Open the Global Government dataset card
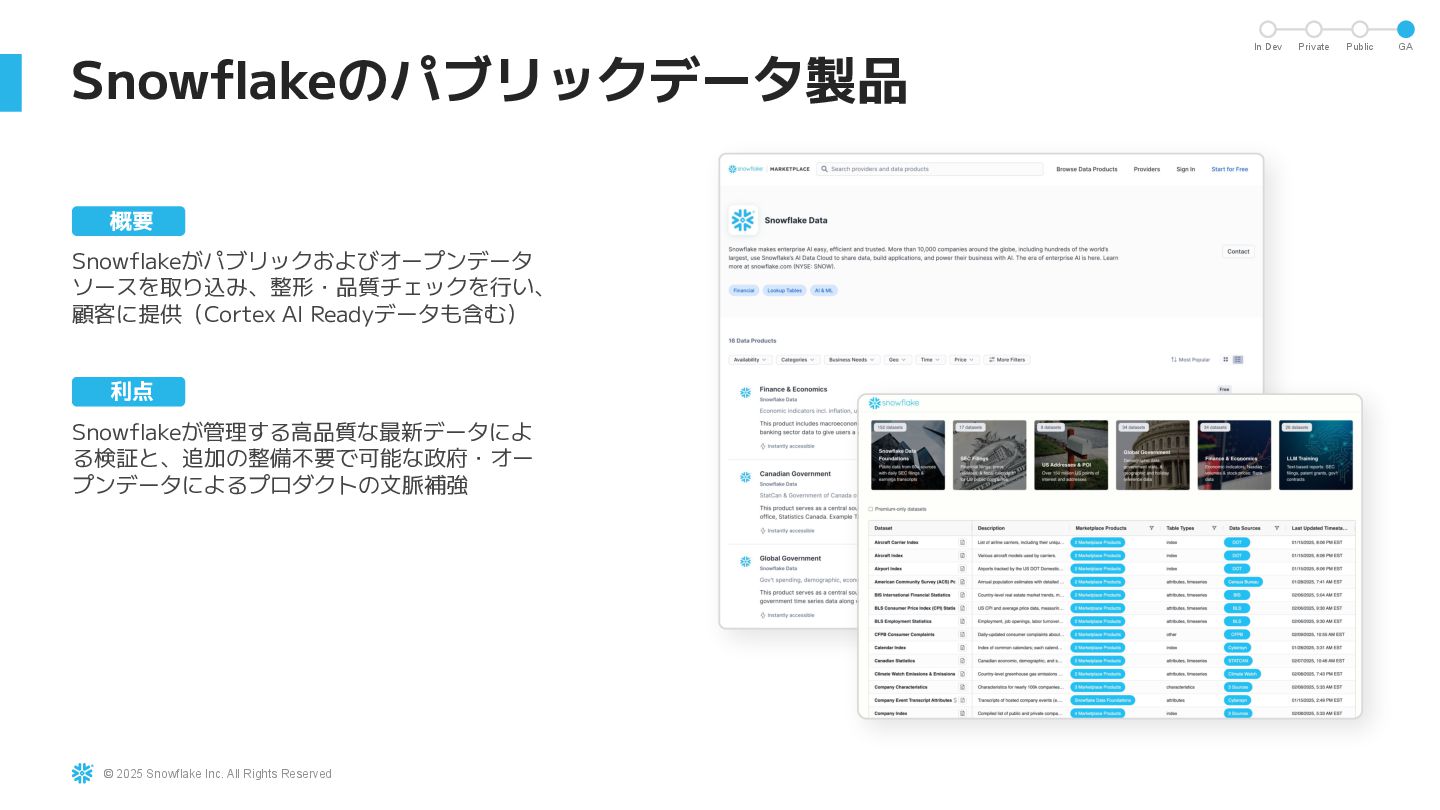The width and height of the screenshot is (1440, 810). (x=1153, y=455)
